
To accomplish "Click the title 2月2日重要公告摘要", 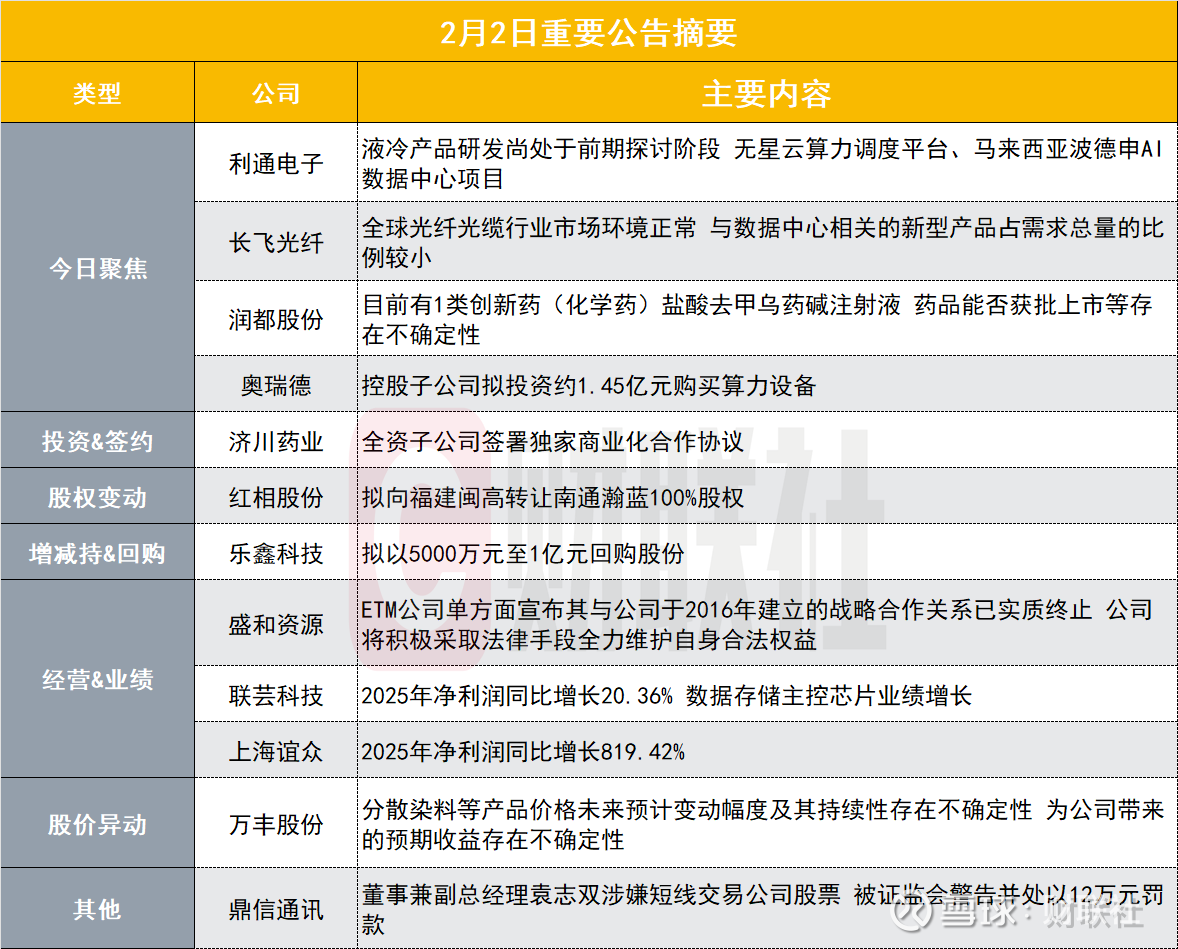I will tap(588, 33).
